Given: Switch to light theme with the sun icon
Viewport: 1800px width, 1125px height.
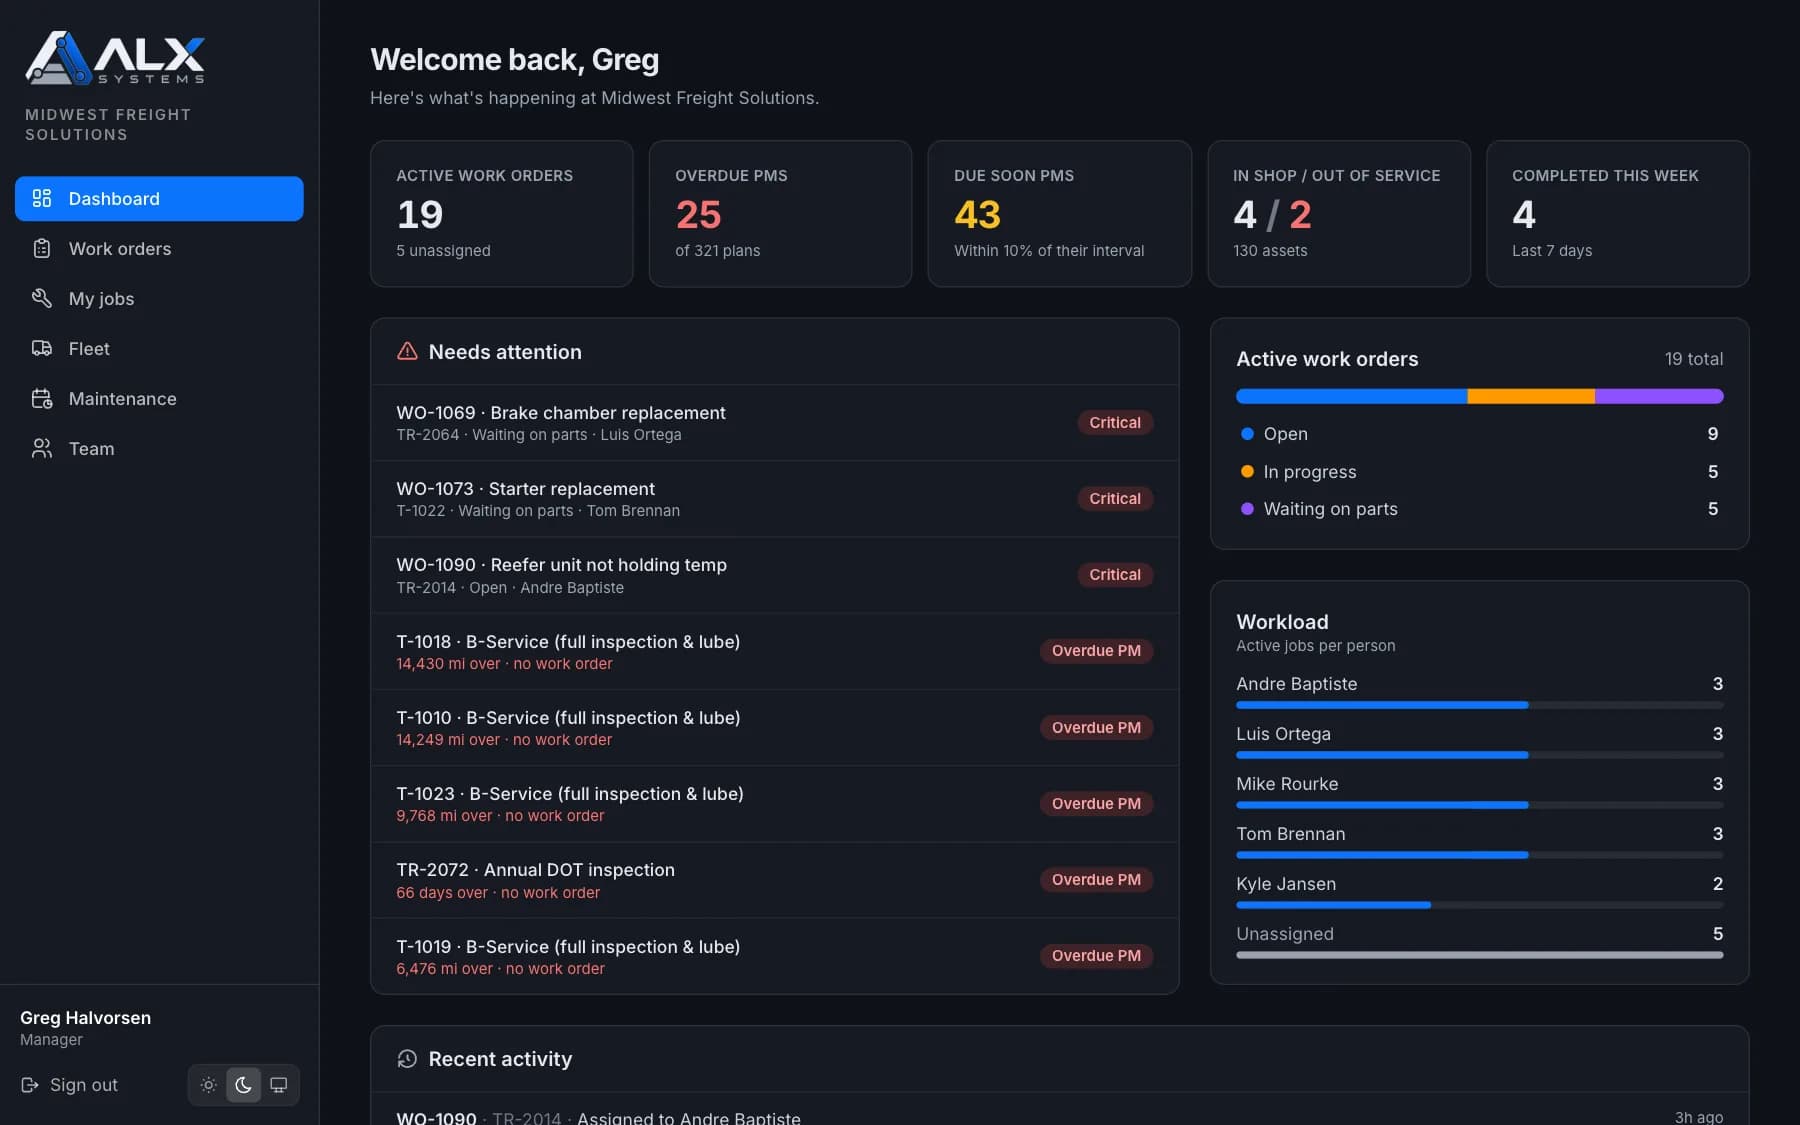Looking at the screenshot, I should click(x=208, y=1085).
